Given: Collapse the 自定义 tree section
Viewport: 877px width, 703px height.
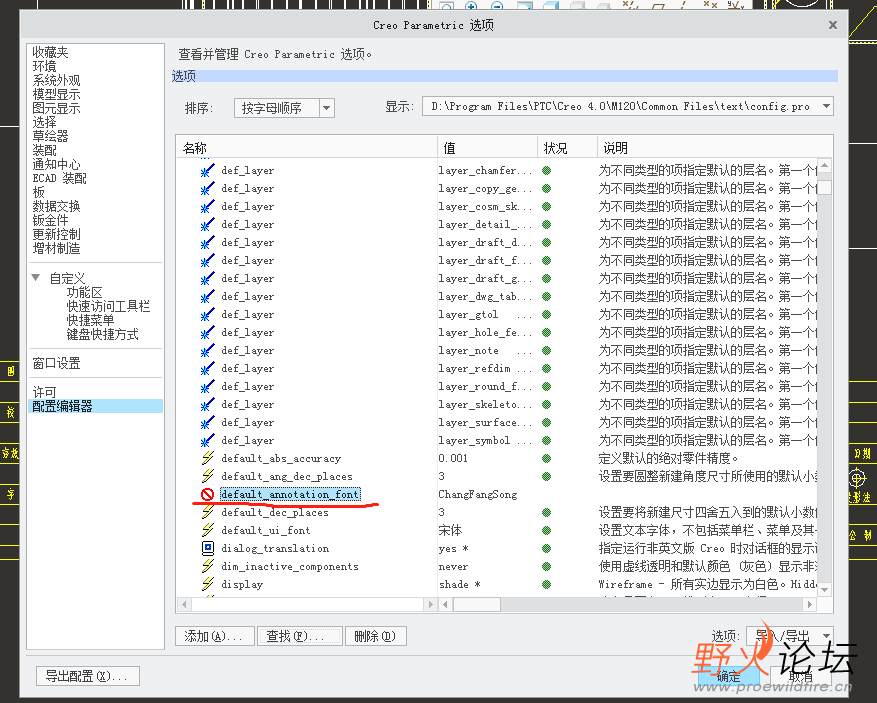Looking at the screenshot, I should 36,277.
